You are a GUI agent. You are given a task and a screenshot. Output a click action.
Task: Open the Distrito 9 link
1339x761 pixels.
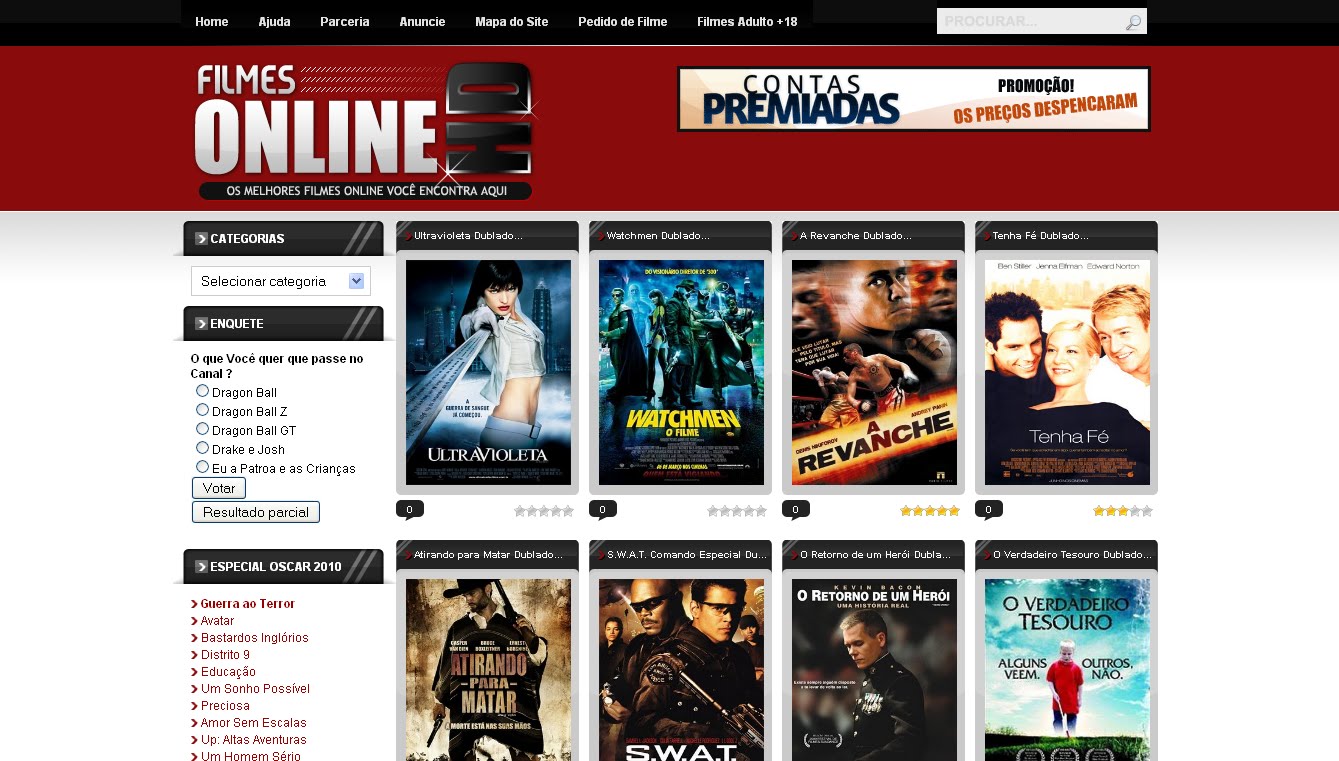point(226,655)
